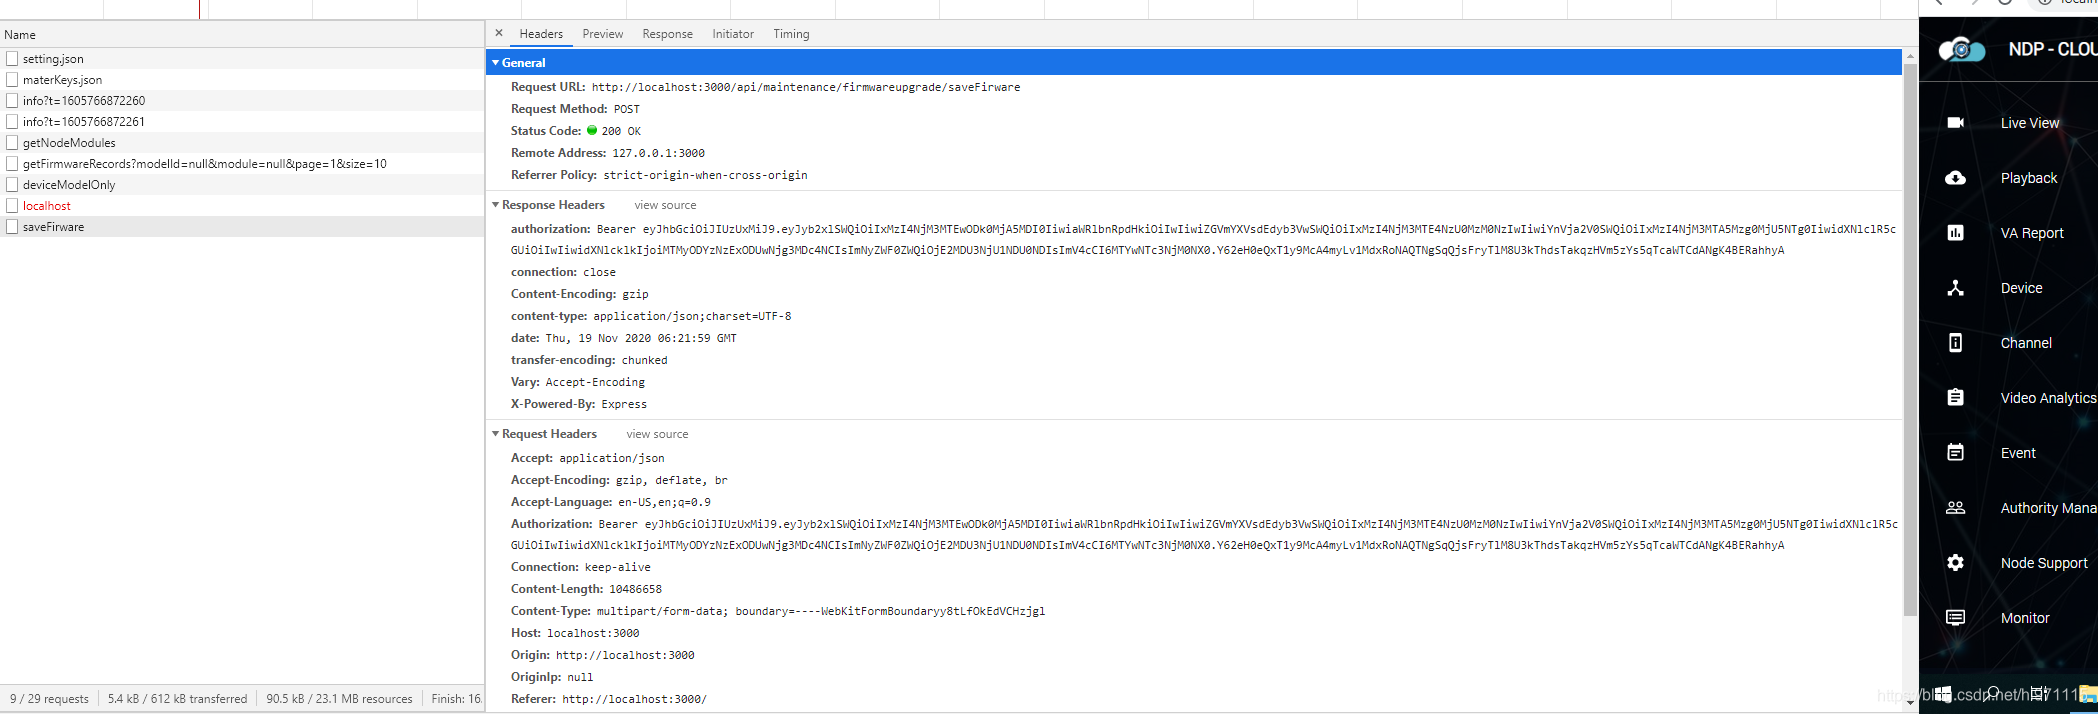The height and width of the screenshot is (714, 2098).
Task: Click the Video Analytics clipboard icon
Action: (1955, 398)
